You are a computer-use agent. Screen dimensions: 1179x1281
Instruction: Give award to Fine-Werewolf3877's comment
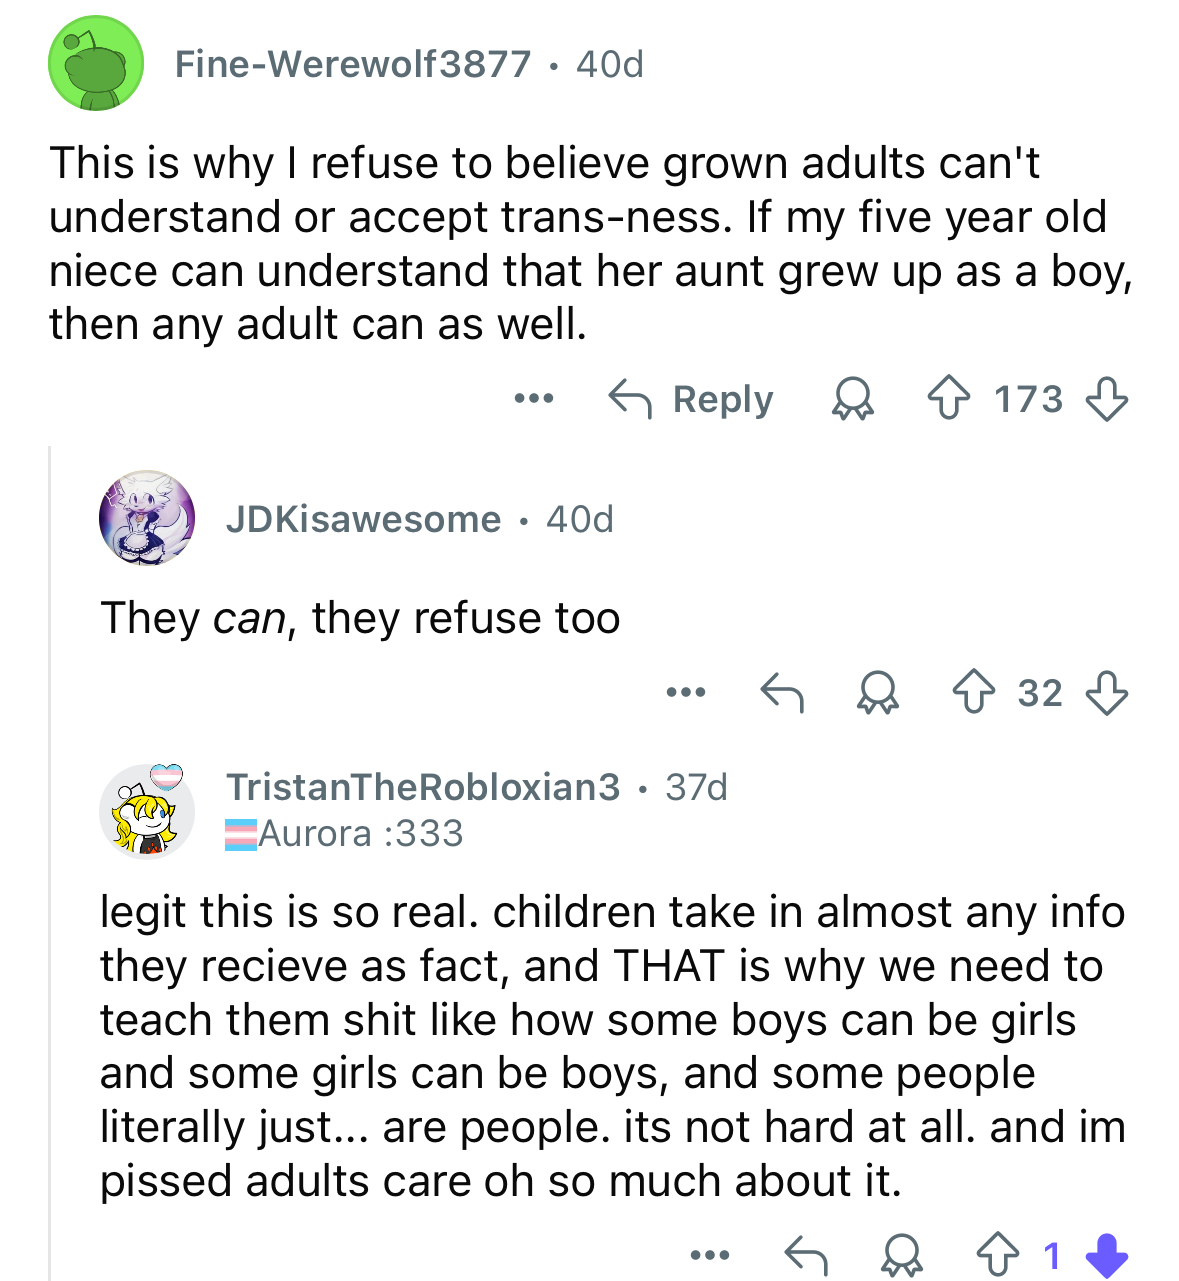click(x=853, y=400)
